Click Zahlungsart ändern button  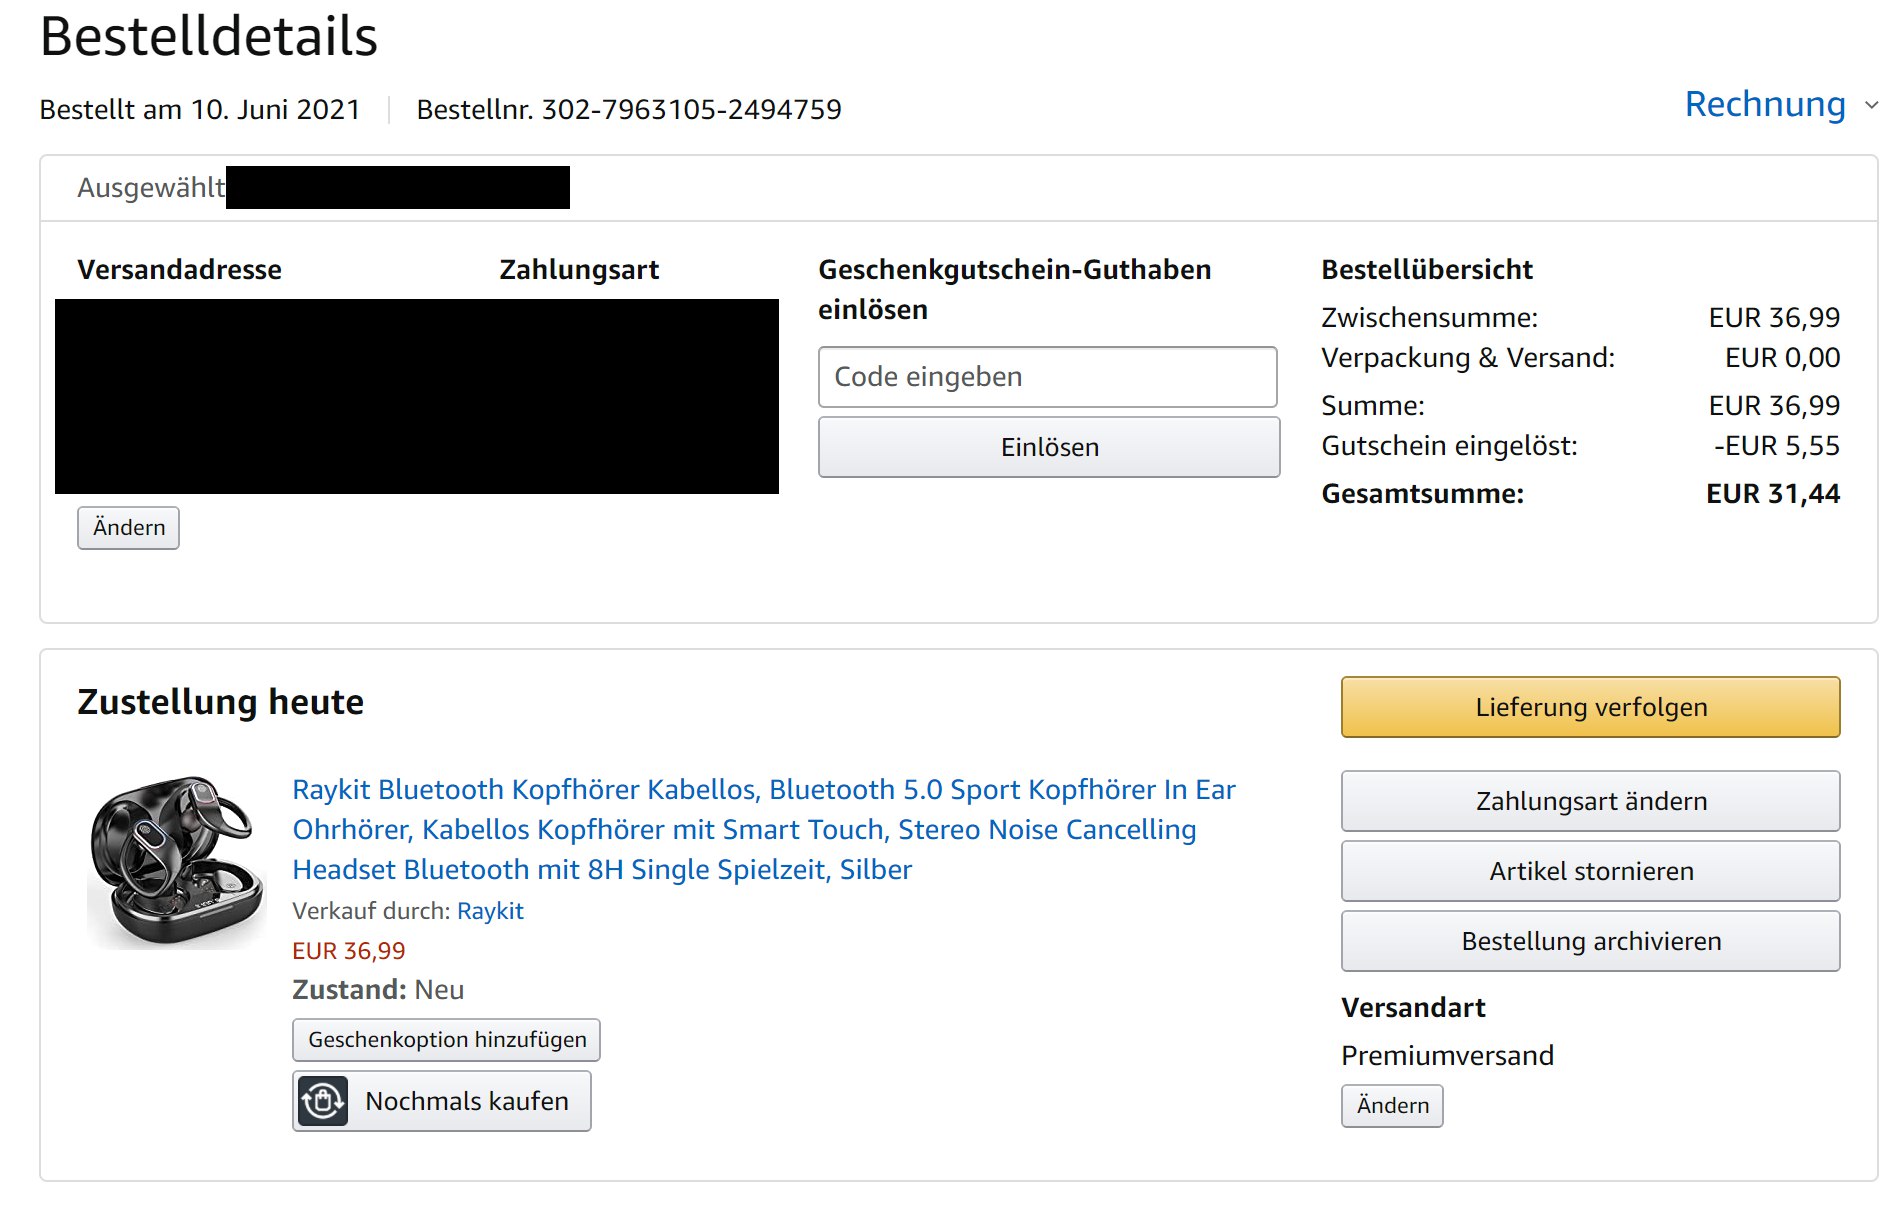click(1590, 801)
